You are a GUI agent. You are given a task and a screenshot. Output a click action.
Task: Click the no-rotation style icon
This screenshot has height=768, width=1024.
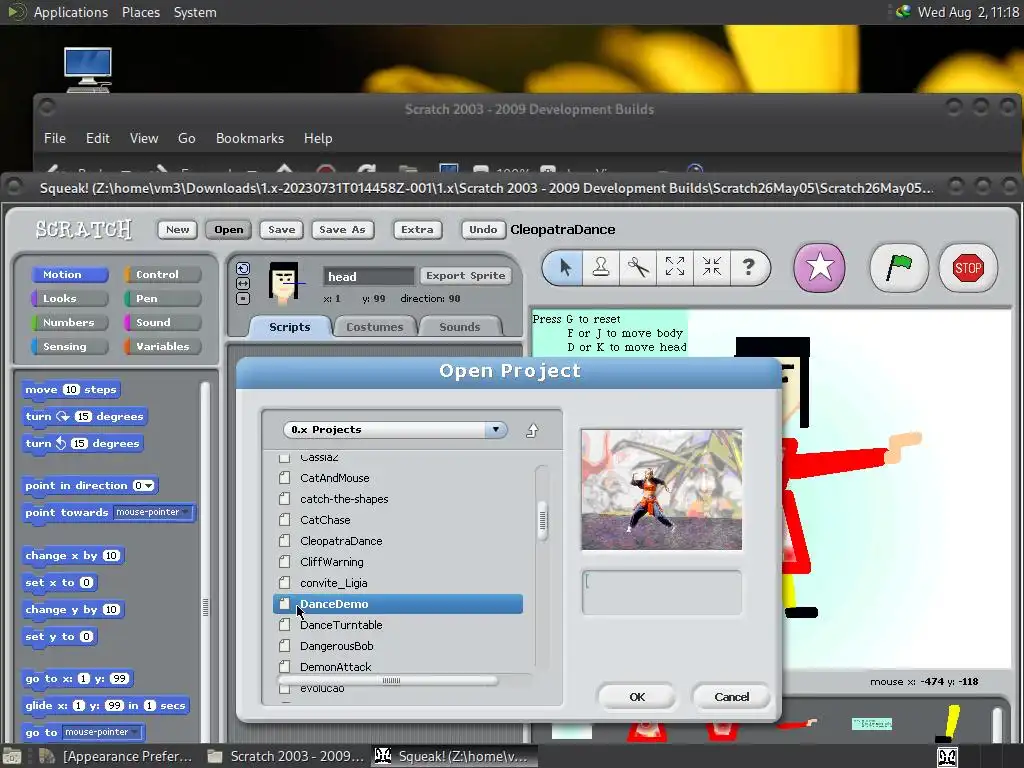(243, 298)
